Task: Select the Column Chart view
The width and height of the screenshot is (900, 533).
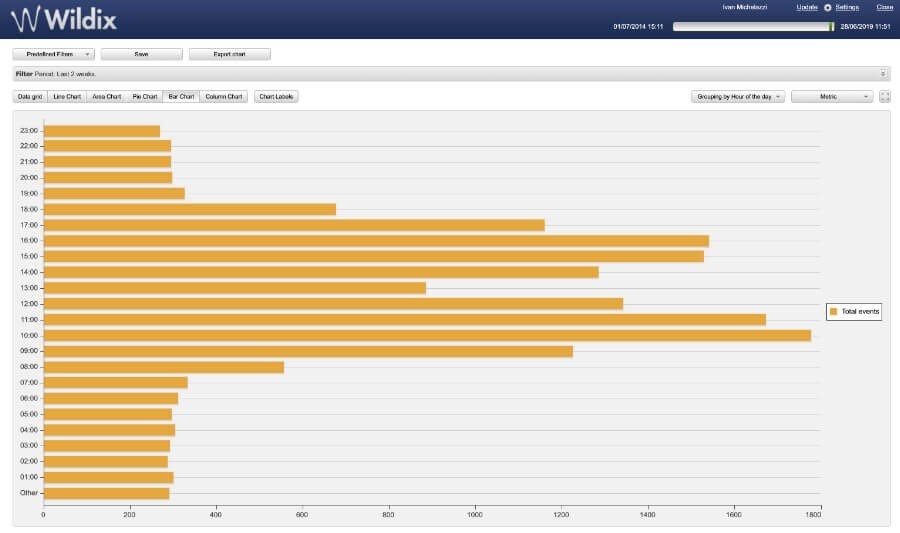Action: (x=223, y=97)
